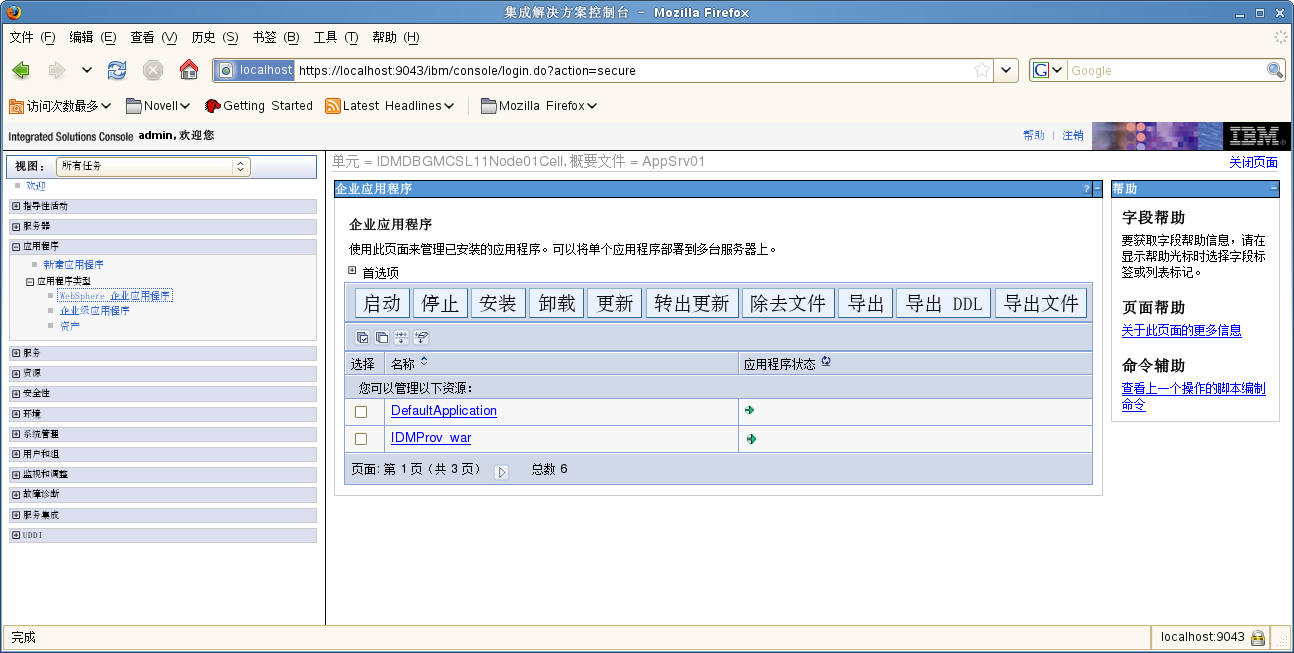Click the 导出 DDL button
This screenshot has height=653, width=1294.
point(944,304)
